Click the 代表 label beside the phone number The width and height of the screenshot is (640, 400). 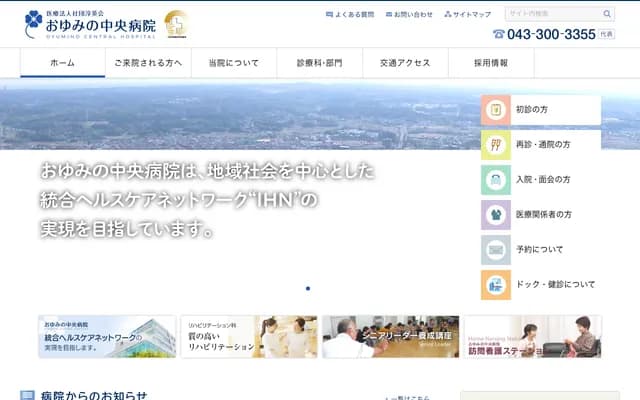(x=606, y=34)
